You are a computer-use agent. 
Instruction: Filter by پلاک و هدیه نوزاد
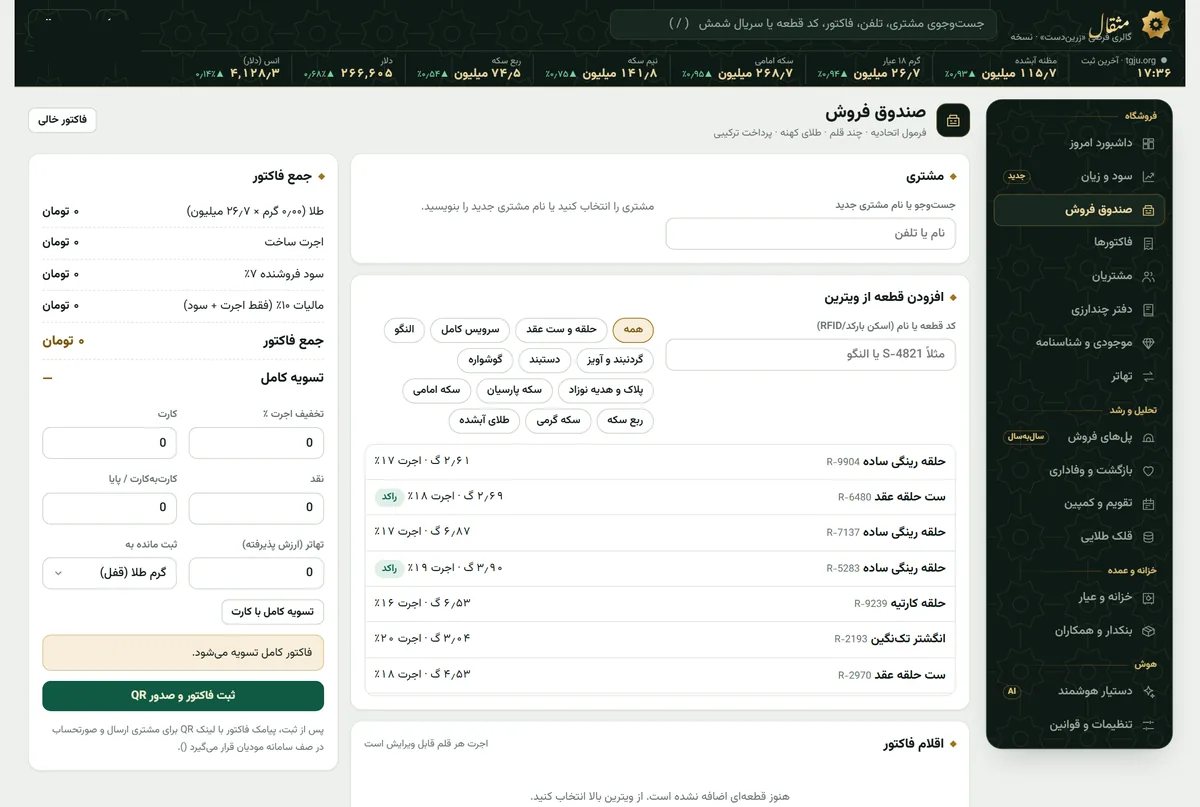pyautogui.click(x=604, y=389)
